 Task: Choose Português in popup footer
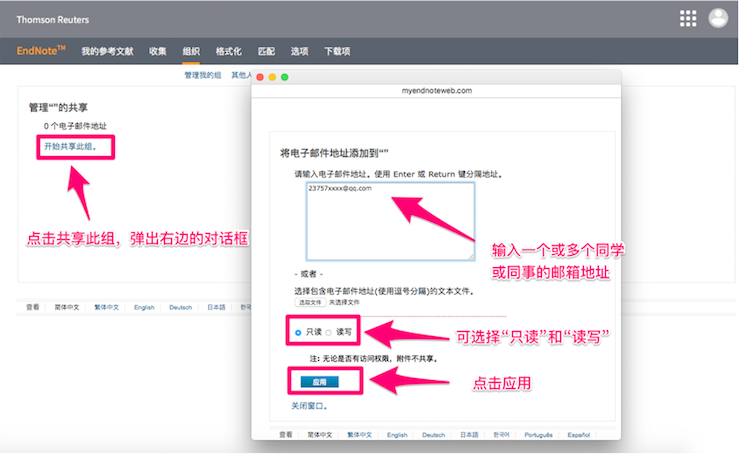(538, 435)
